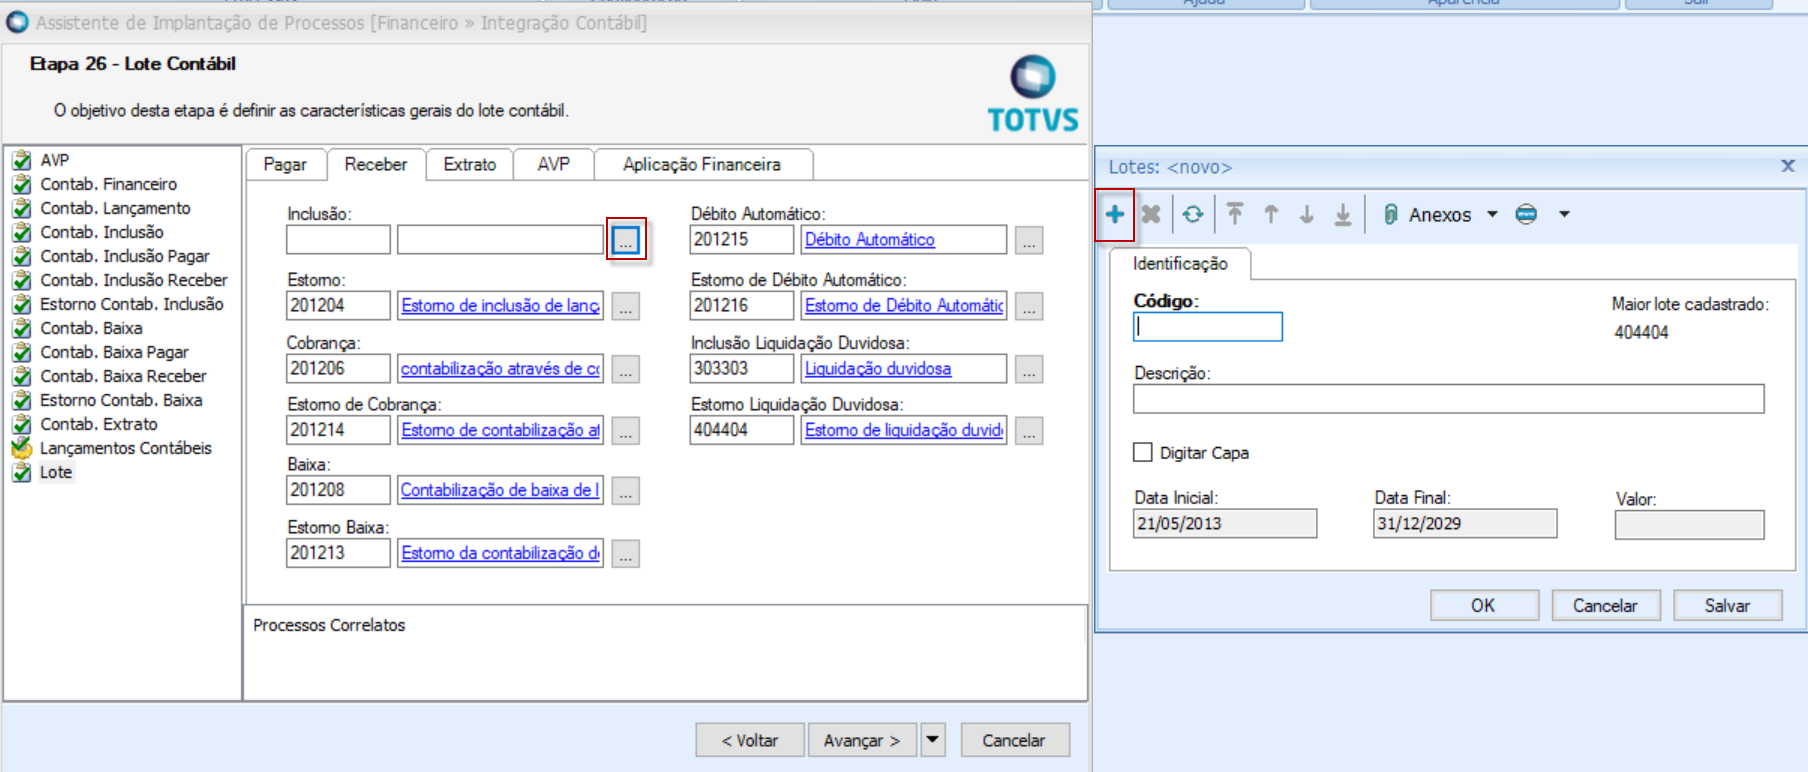Open lookup for Estorno Liquidação Duvidosa
This screenshot has width=1808, height=772.
[x=1029, y=431]
